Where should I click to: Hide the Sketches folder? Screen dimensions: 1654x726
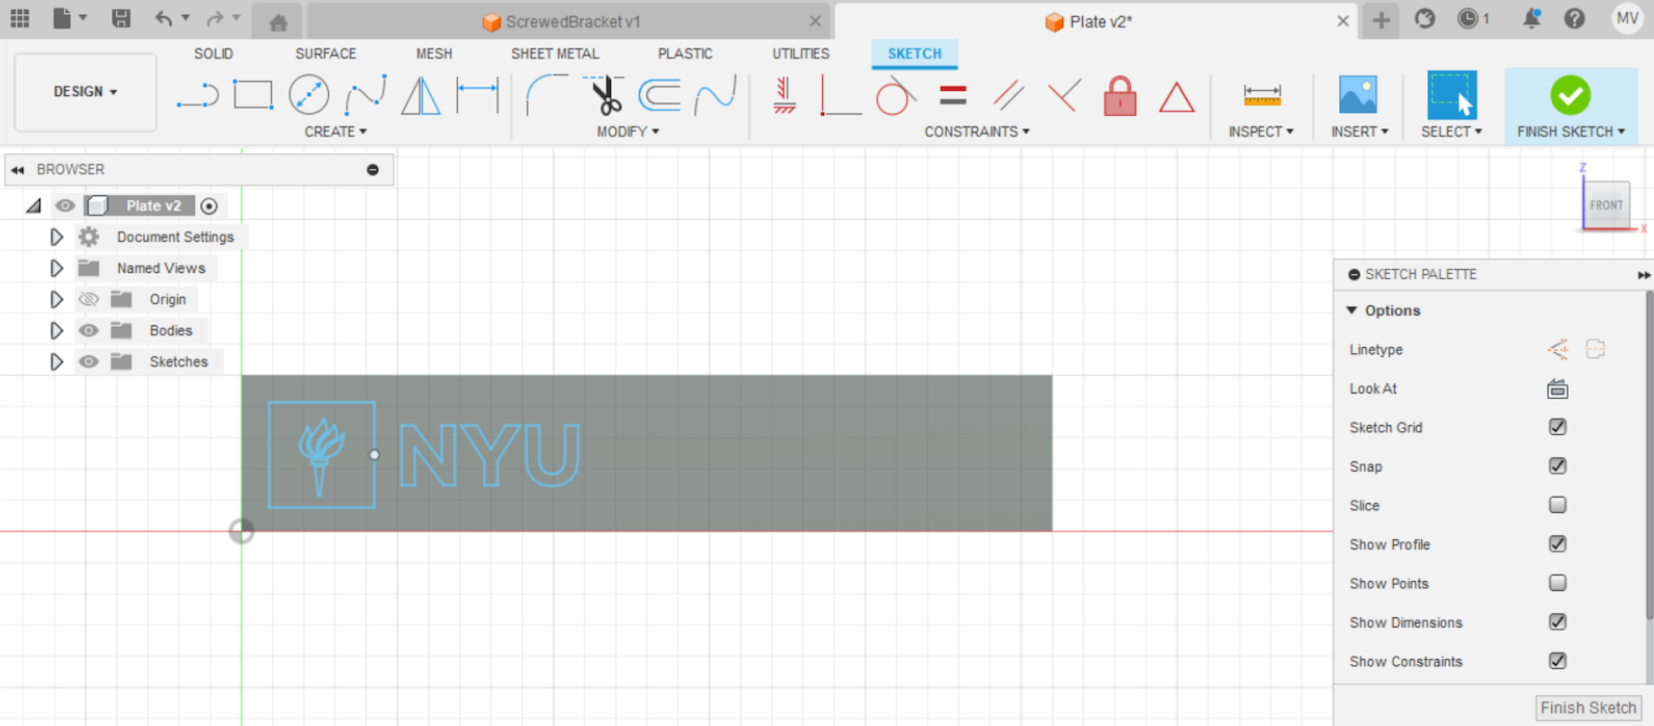point(89,361)
